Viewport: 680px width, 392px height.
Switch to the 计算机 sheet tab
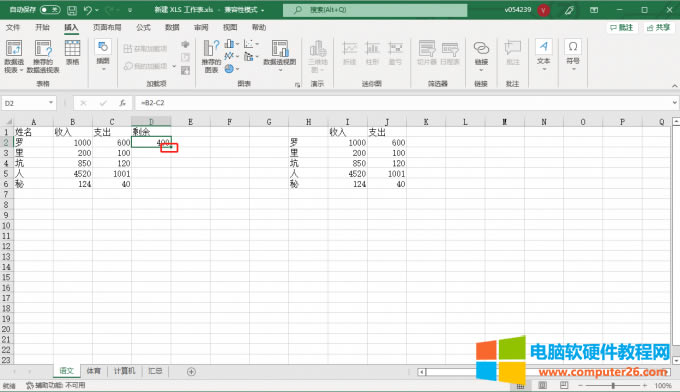124,371
